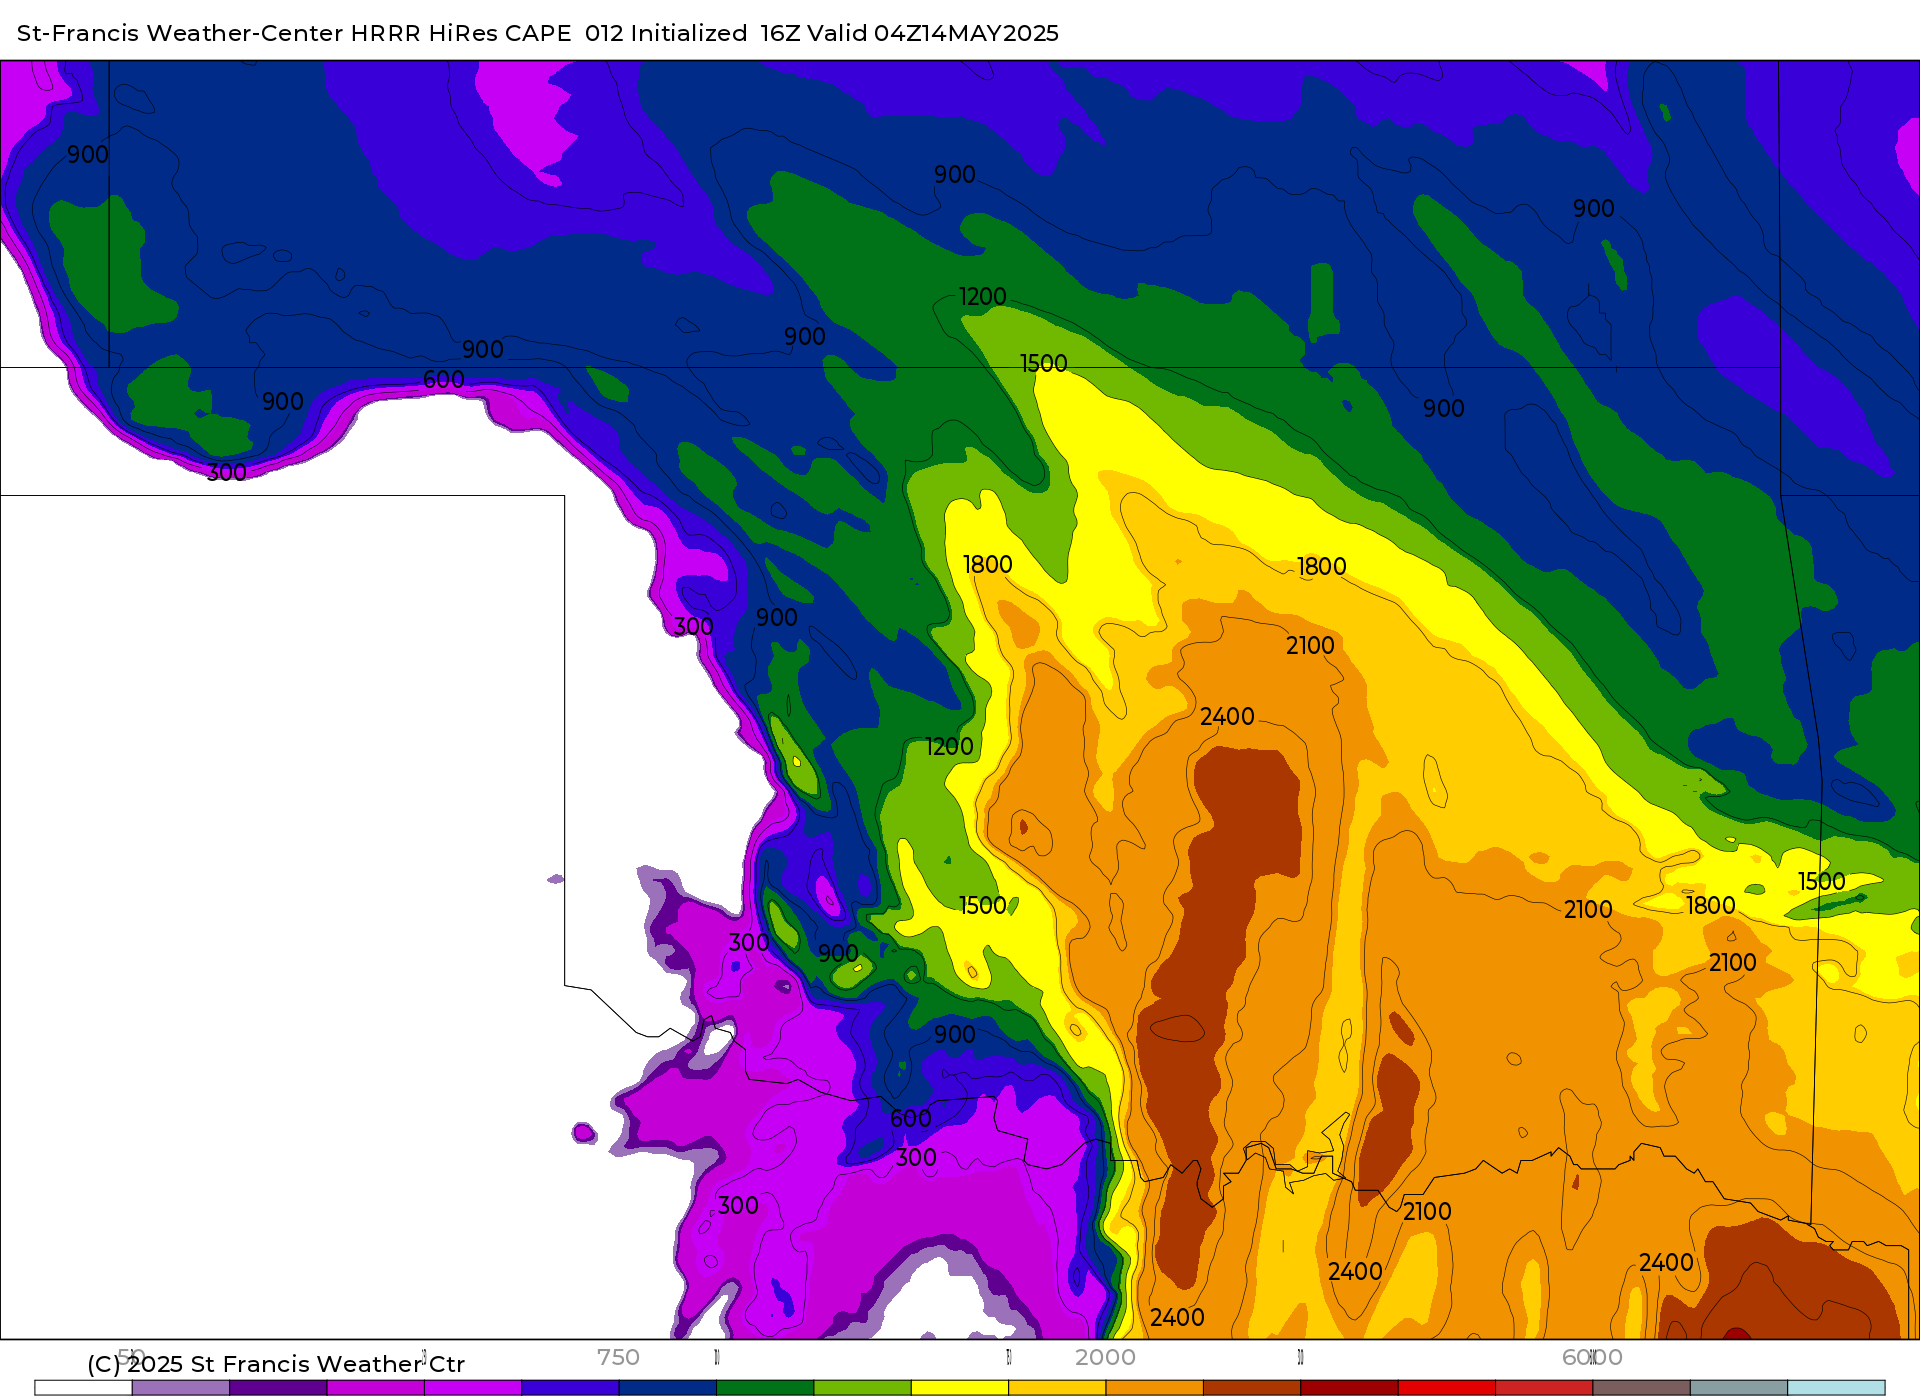This screenshot has height=1400, width=1920.
Task: Click the taupe brown-gray legend swatch
Action: (x=1641, y=1388)
